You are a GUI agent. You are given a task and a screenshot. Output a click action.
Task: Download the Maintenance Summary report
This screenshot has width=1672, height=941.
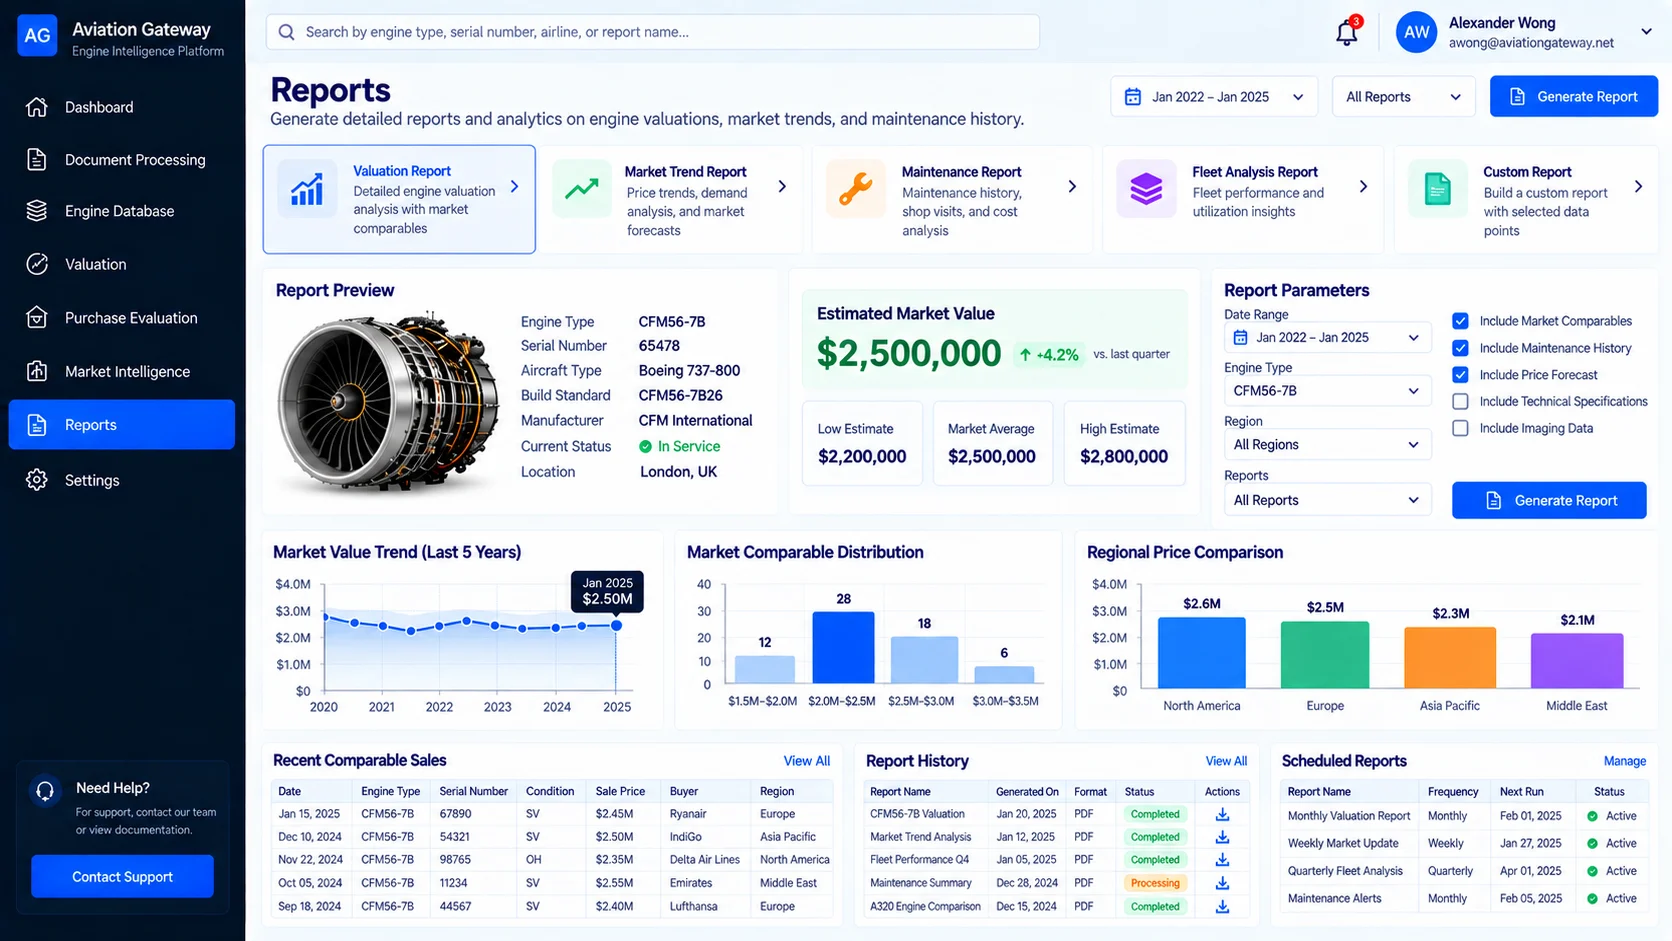point(1222,883)
